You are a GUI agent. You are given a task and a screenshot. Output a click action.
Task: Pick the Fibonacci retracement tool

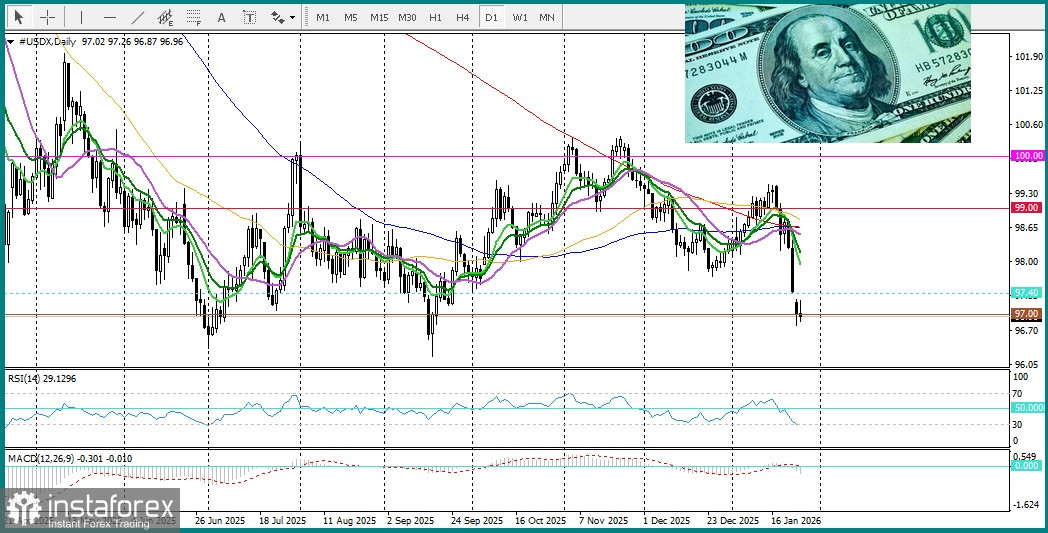click(194, 17)
